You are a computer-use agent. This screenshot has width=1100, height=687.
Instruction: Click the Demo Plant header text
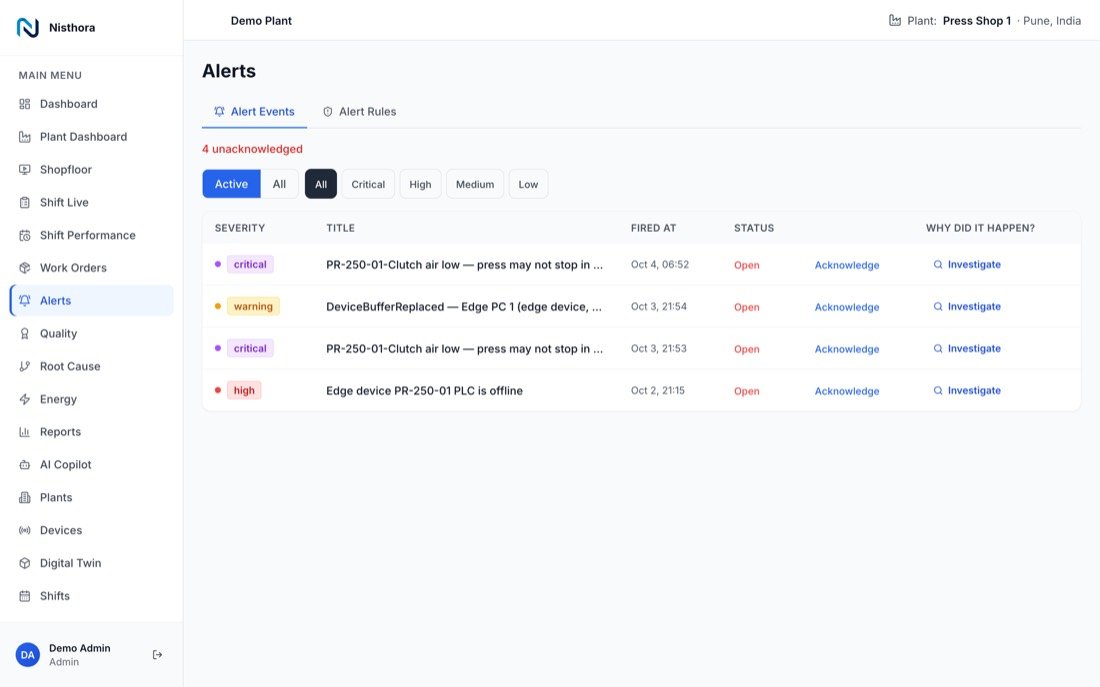pos(261,21)
